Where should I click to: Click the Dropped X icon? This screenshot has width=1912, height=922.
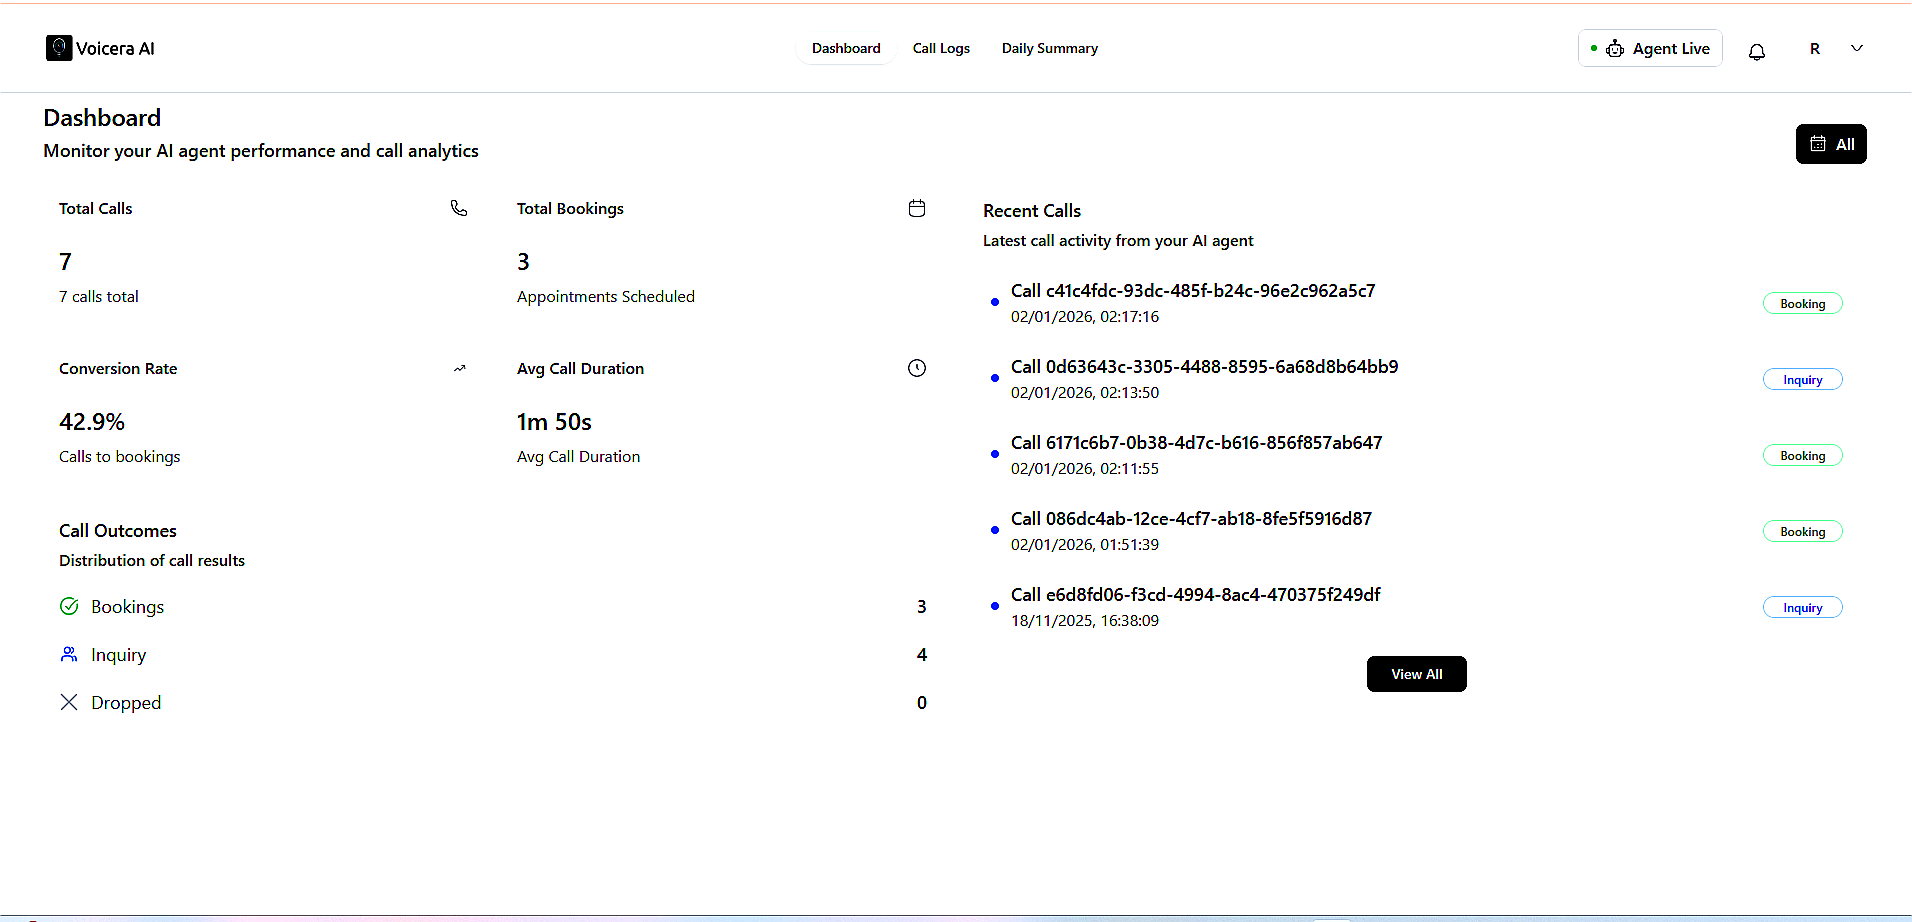tap(69, 702)
